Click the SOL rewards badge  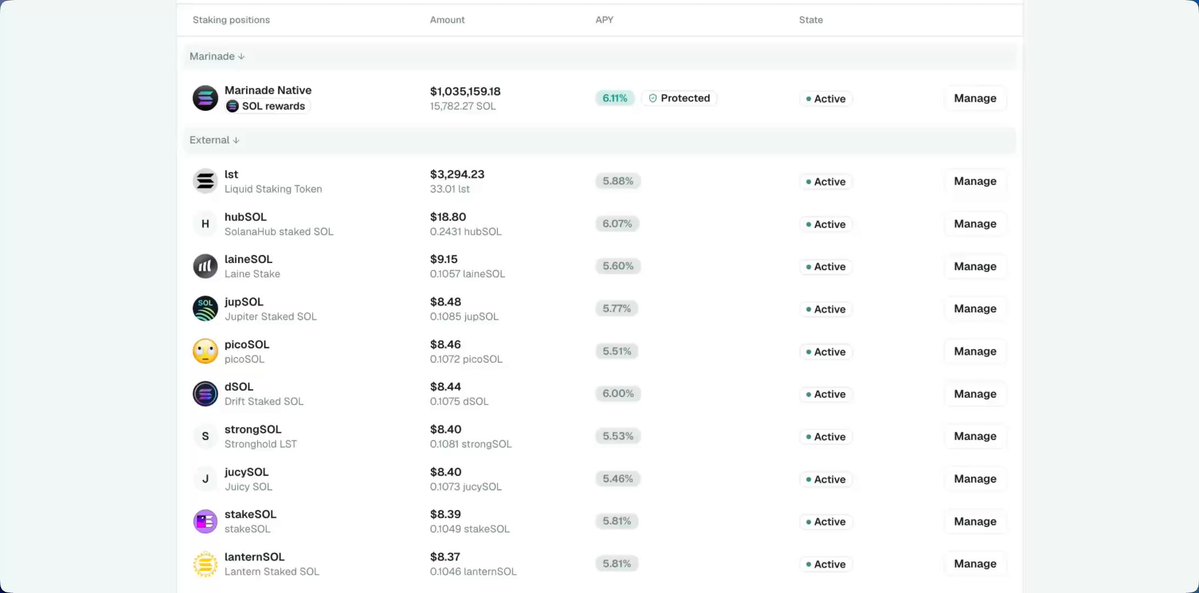pyautogui.click(x=268, y=106)
